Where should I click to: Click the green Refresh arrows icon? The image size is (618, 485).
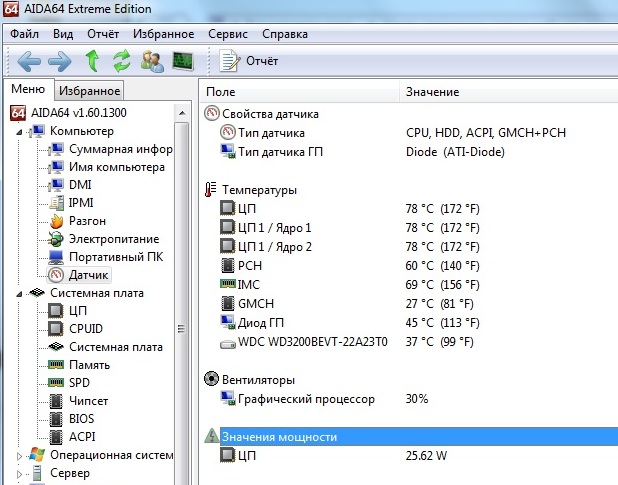122,61
